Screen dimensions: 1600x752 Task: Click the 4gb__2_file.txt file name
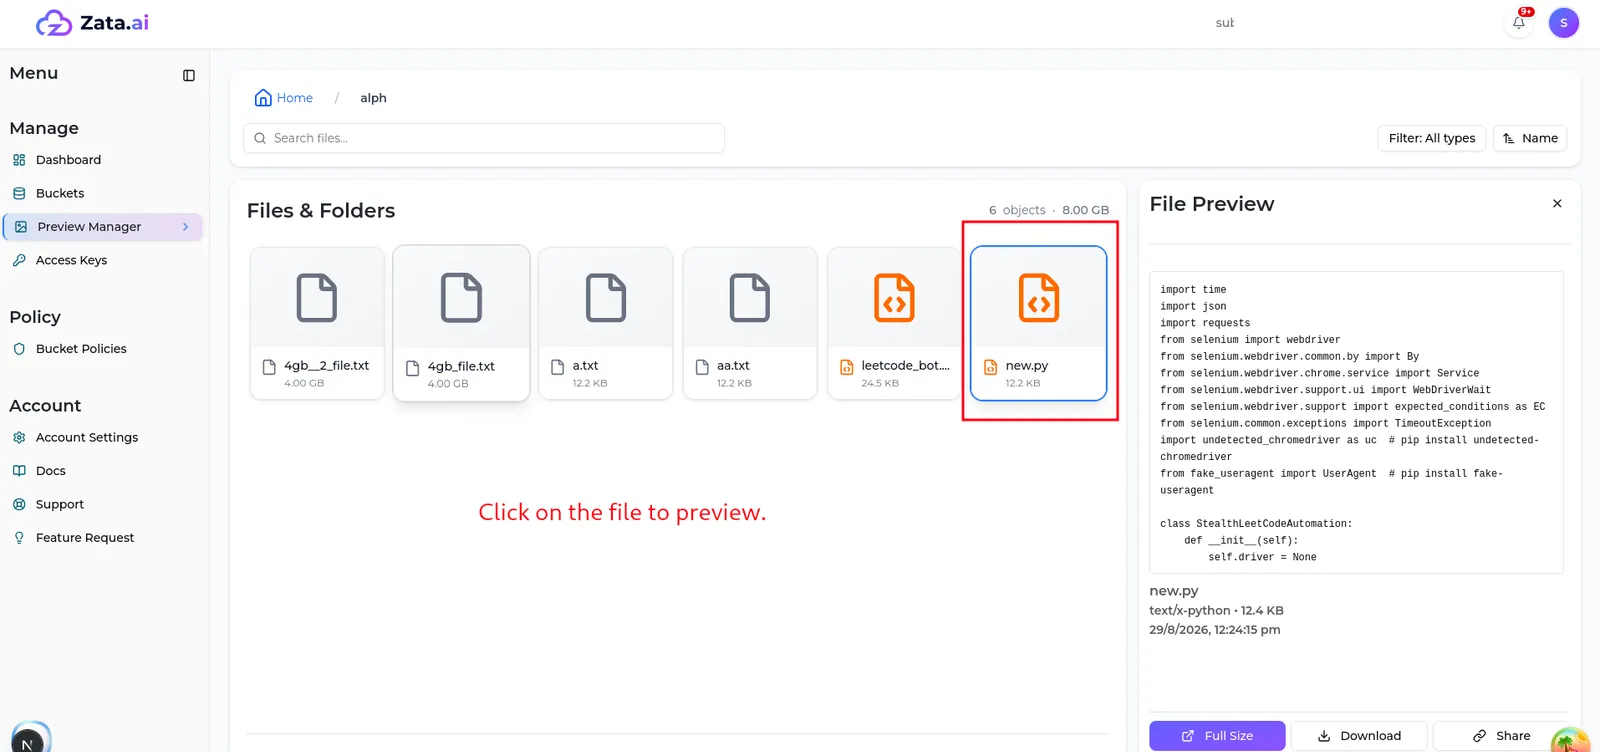(x=326, y=366)
